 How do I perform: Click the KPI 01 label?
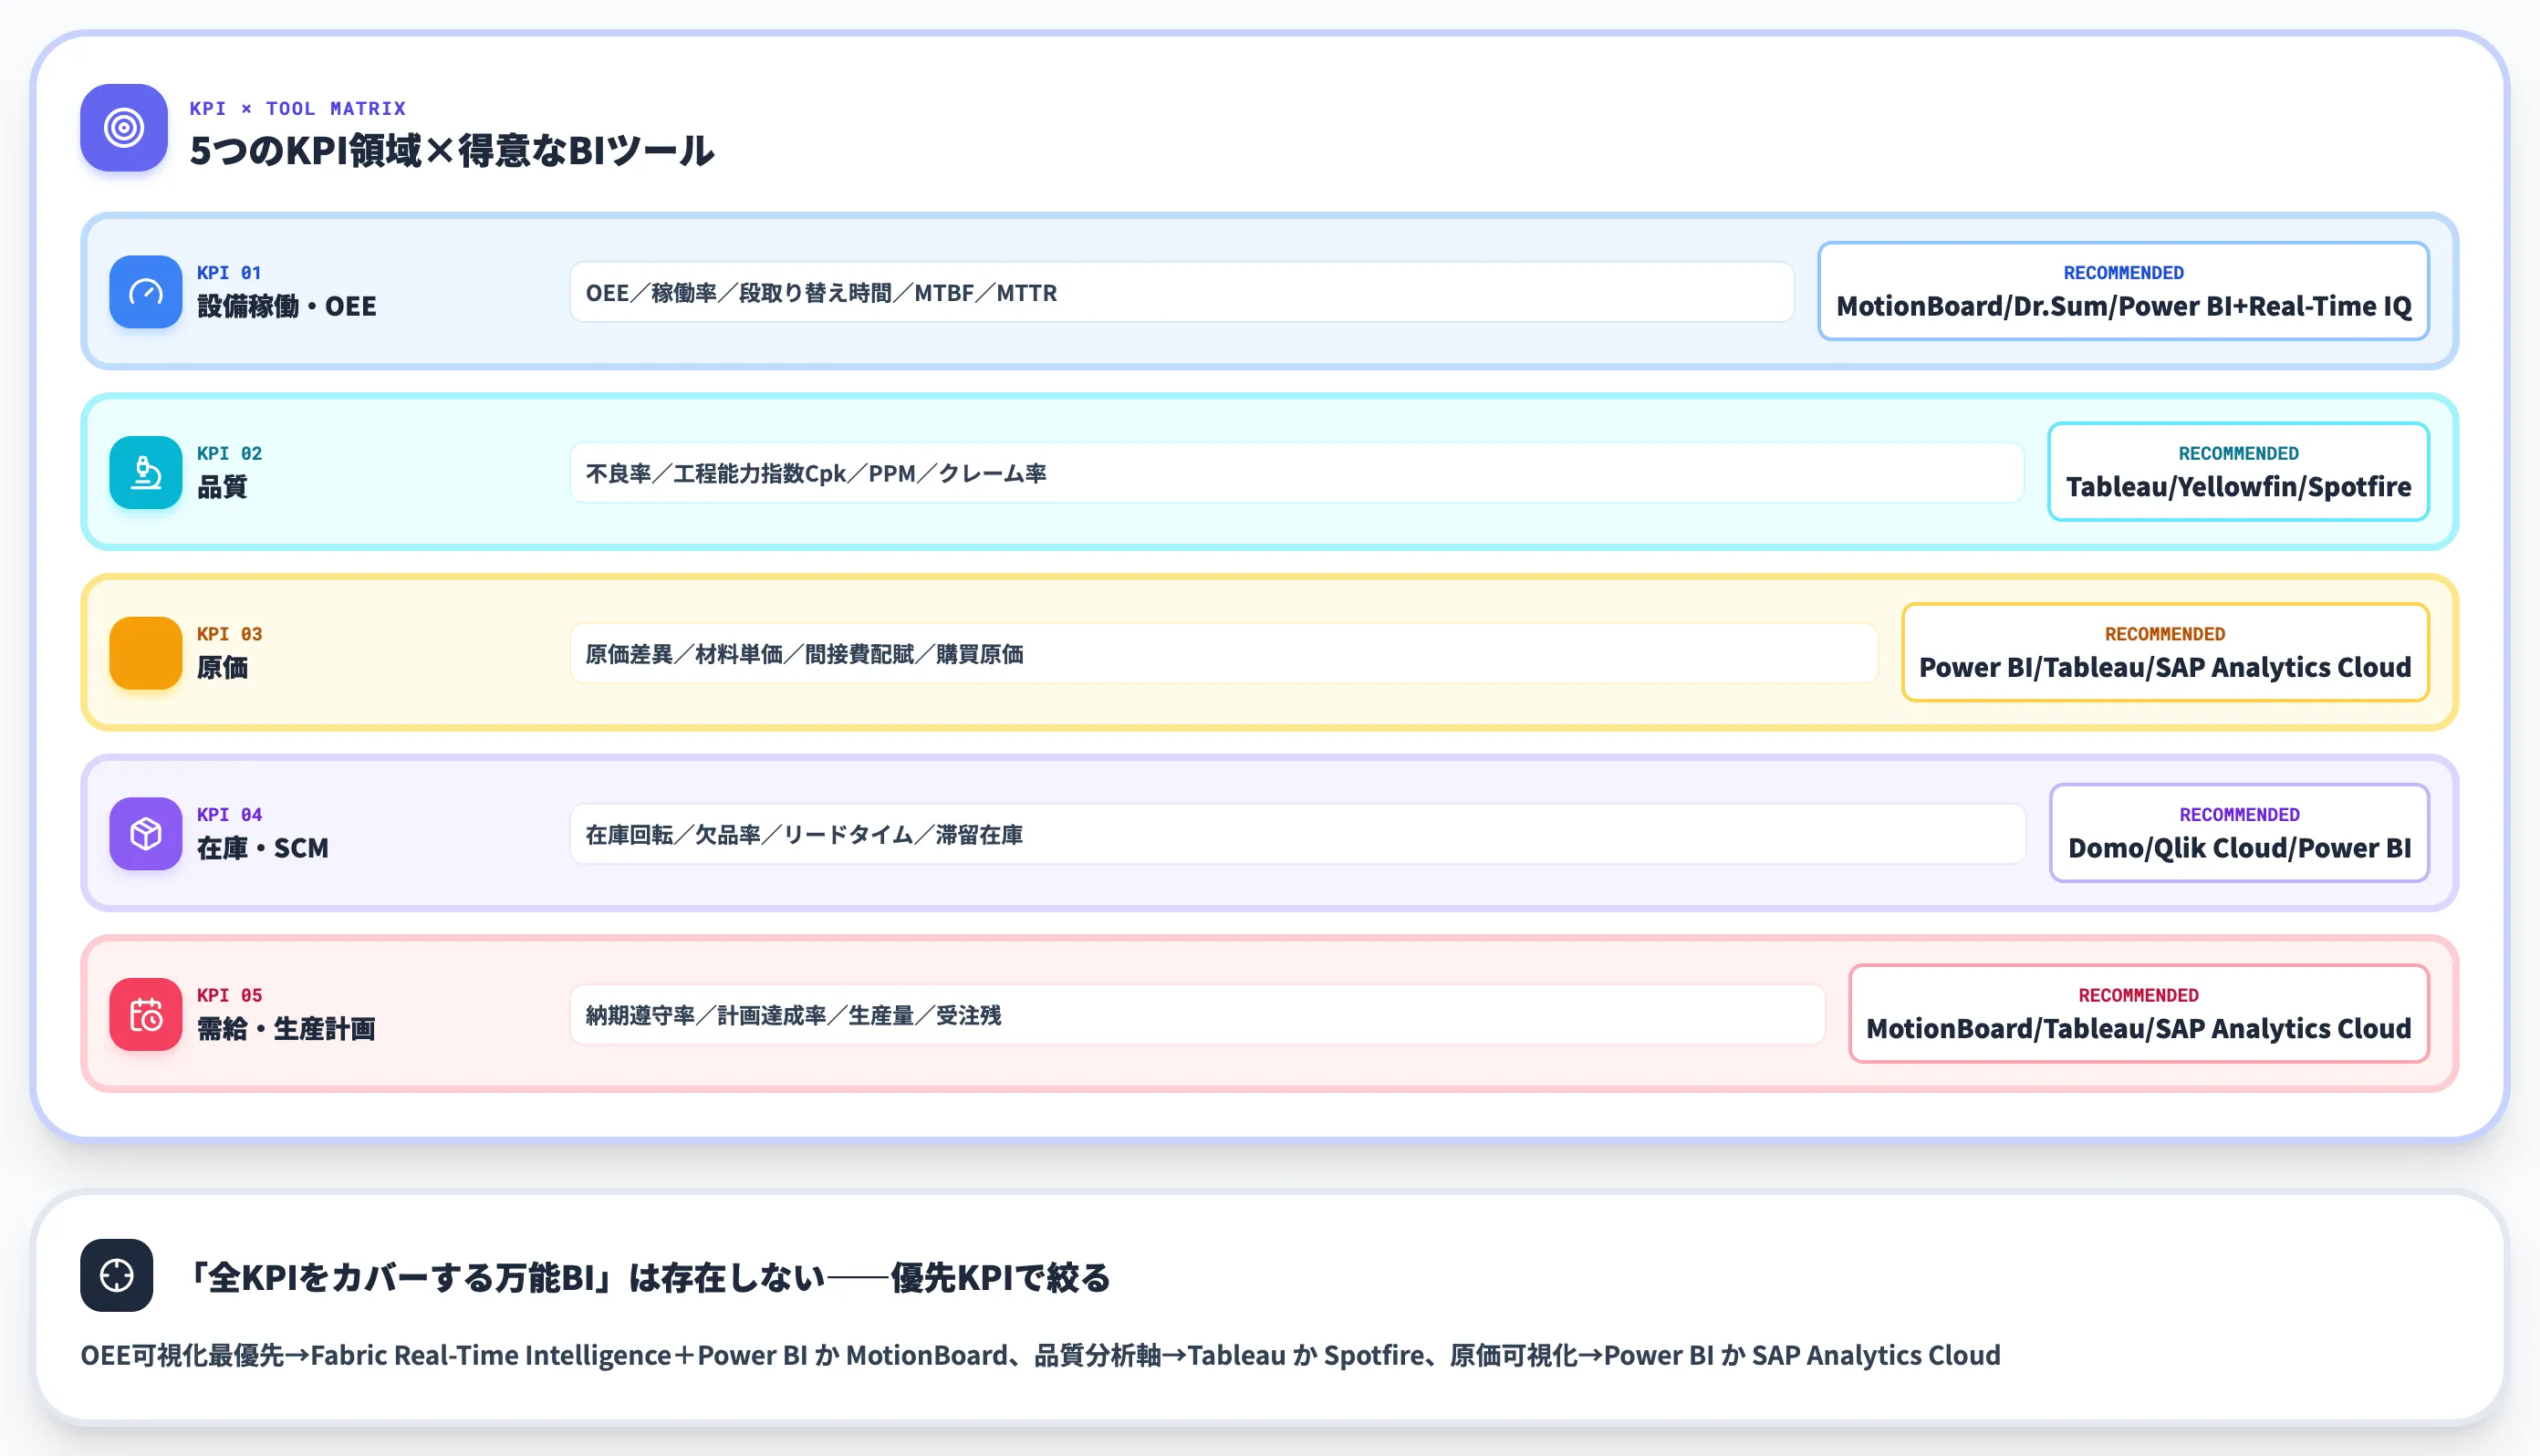(x=229, y=273)
